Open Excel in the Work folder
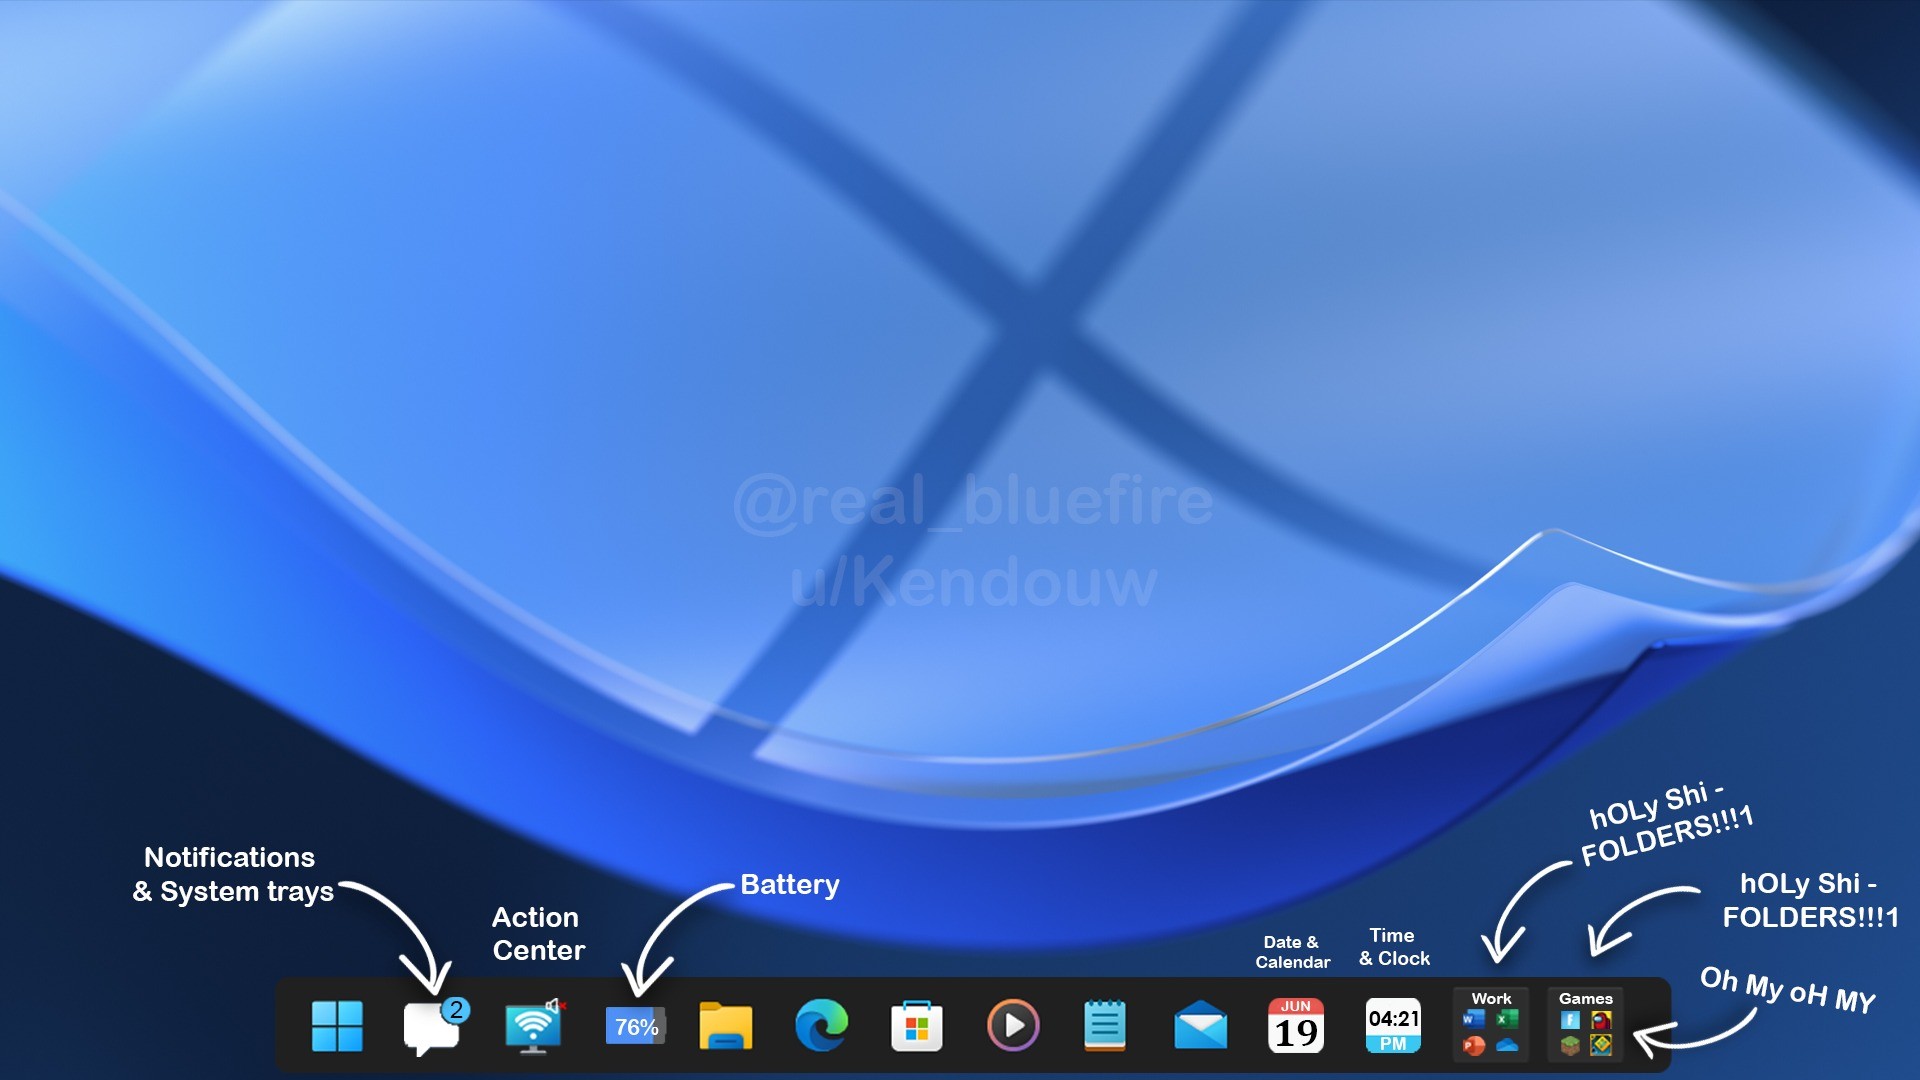 tap(1507, 1020)
